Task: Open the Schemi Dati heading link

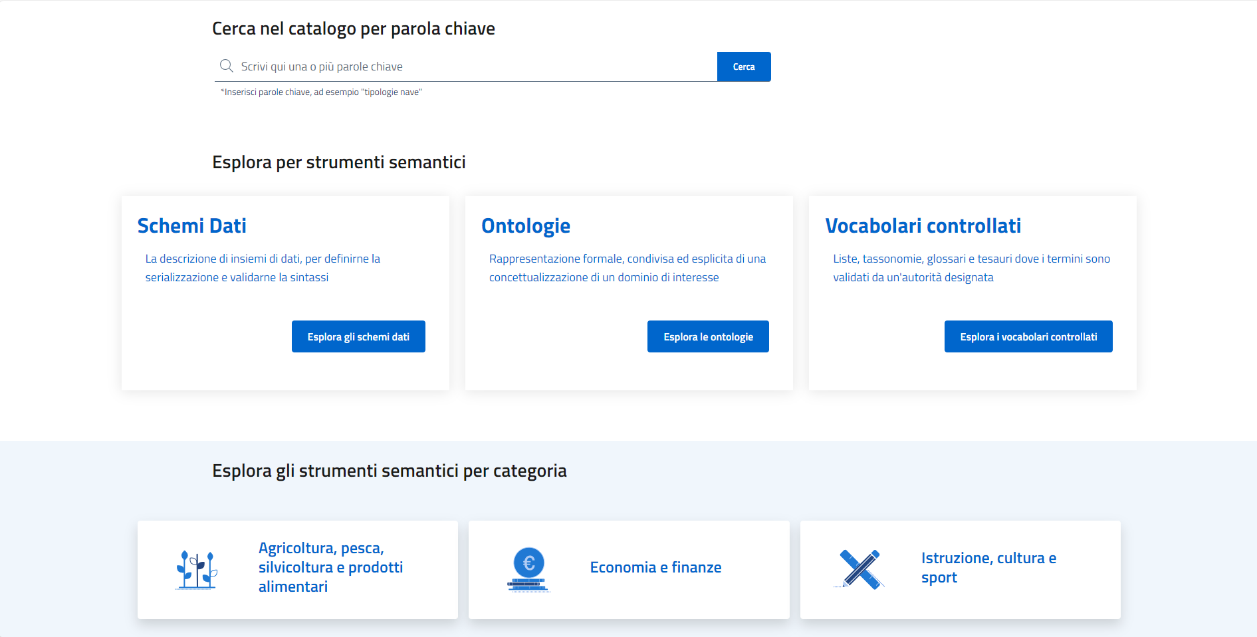Action: click(192, 226)
